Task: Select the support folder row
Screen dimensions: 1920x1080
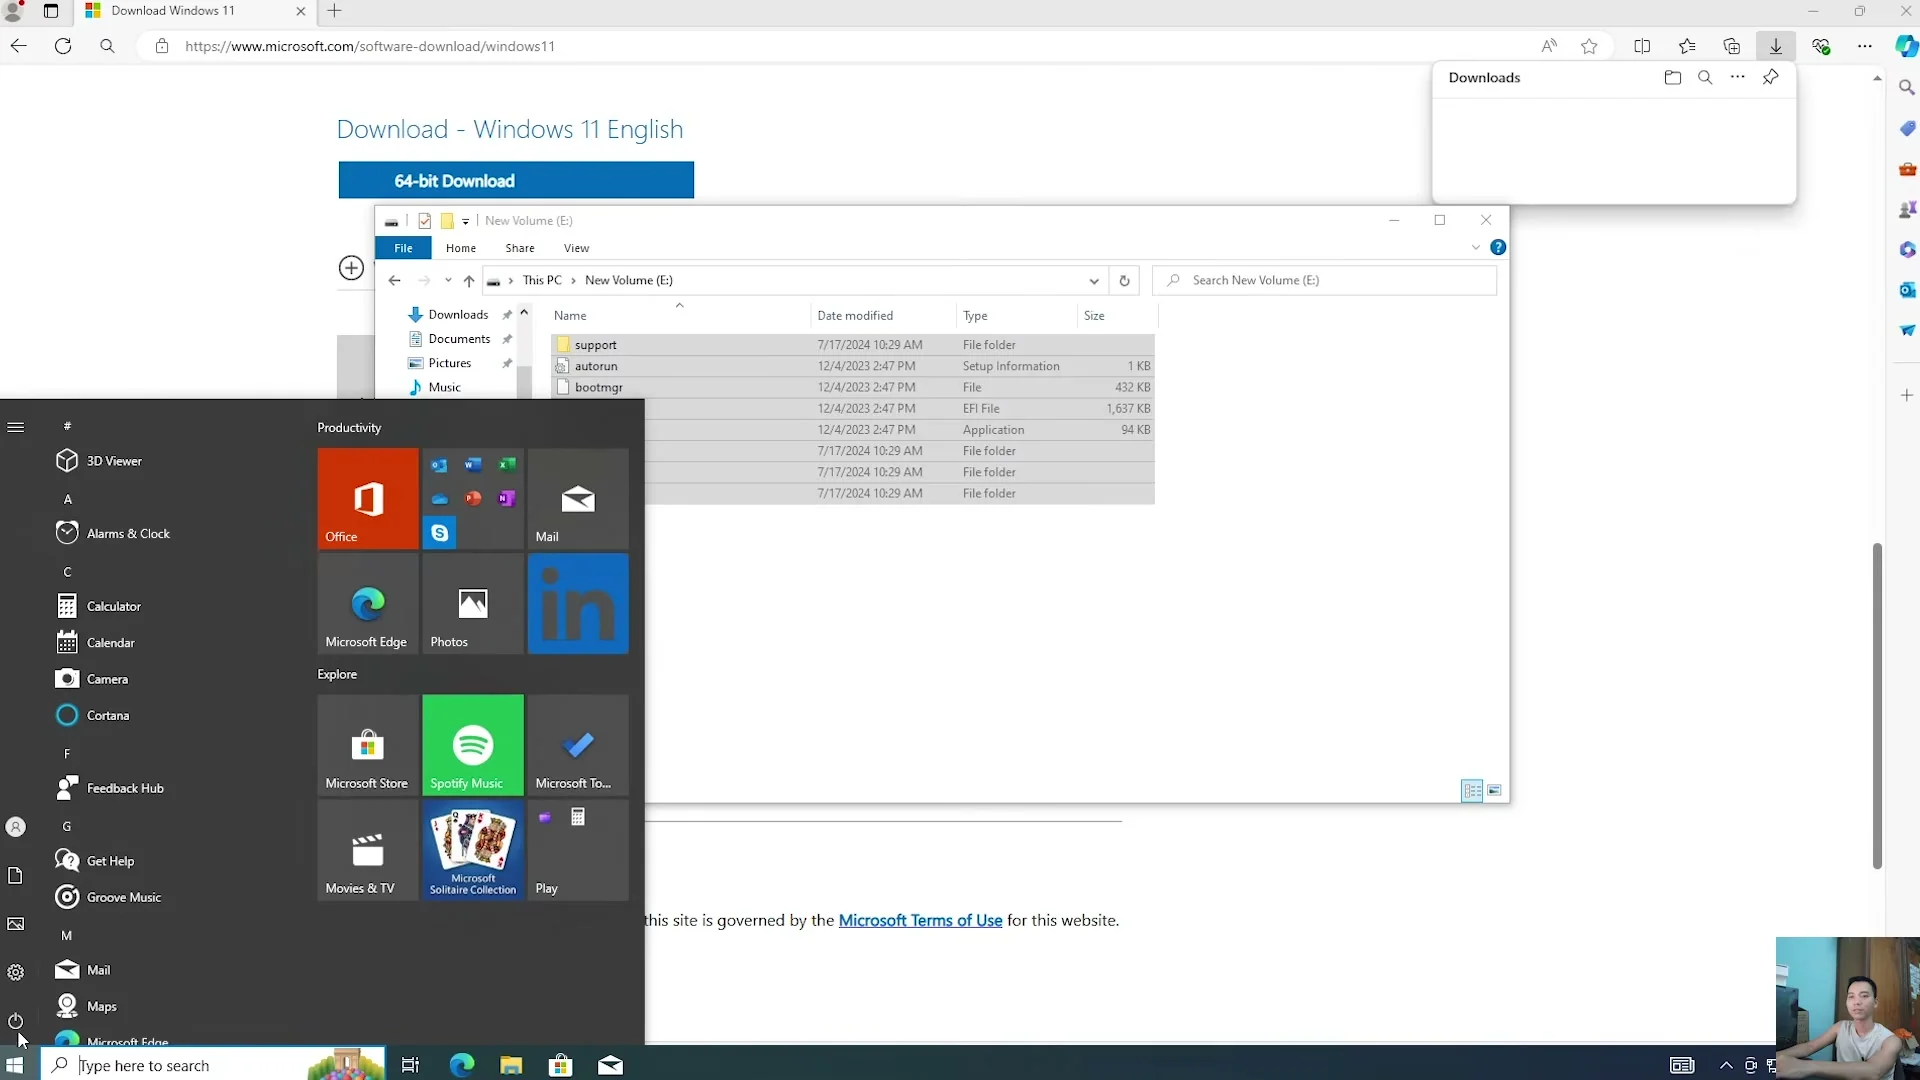Action: [853, 345]
